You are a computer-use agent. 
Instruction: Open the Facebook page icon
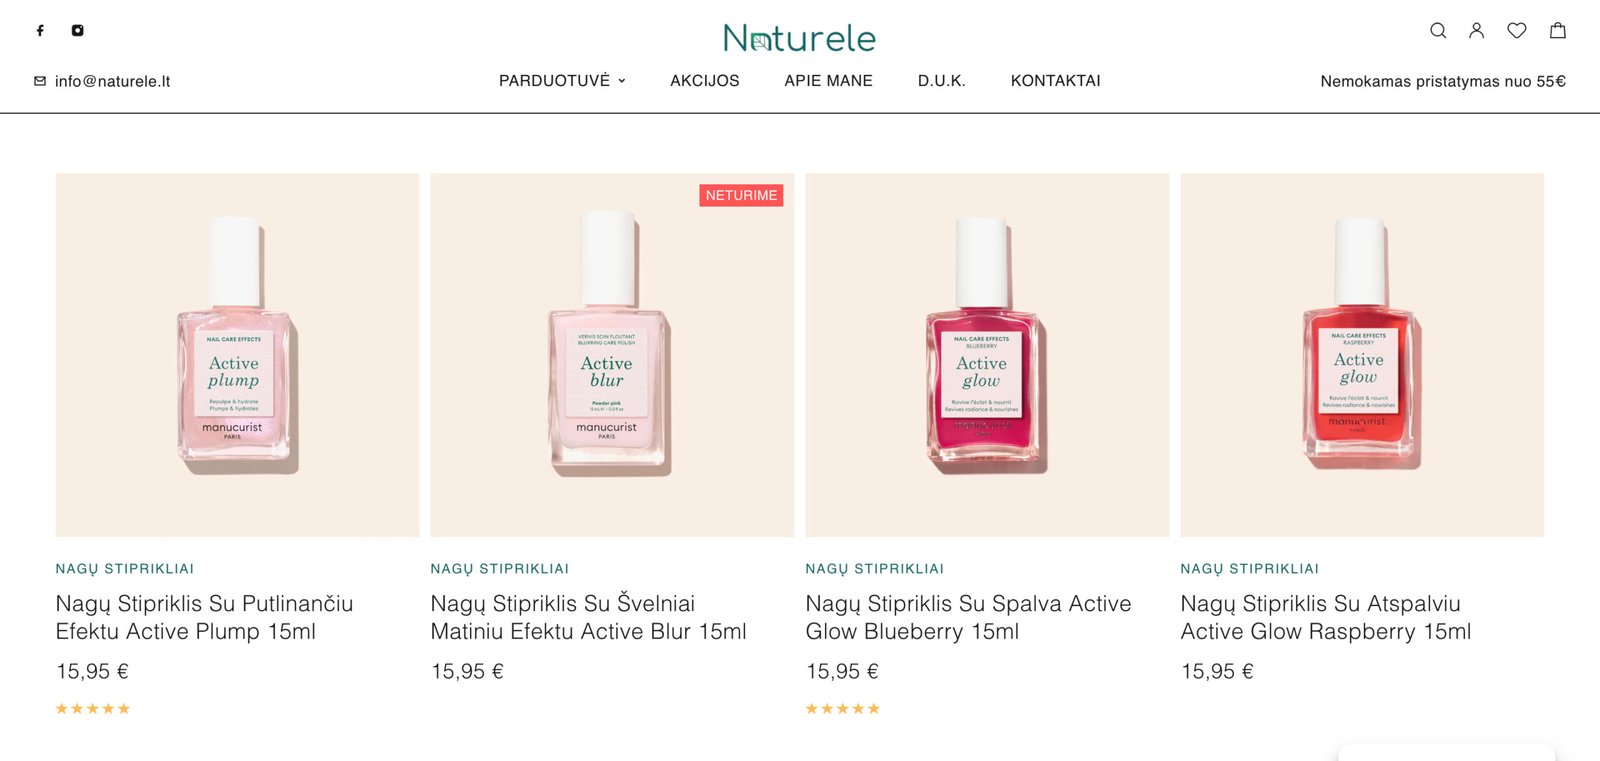(x=40, y=31)
